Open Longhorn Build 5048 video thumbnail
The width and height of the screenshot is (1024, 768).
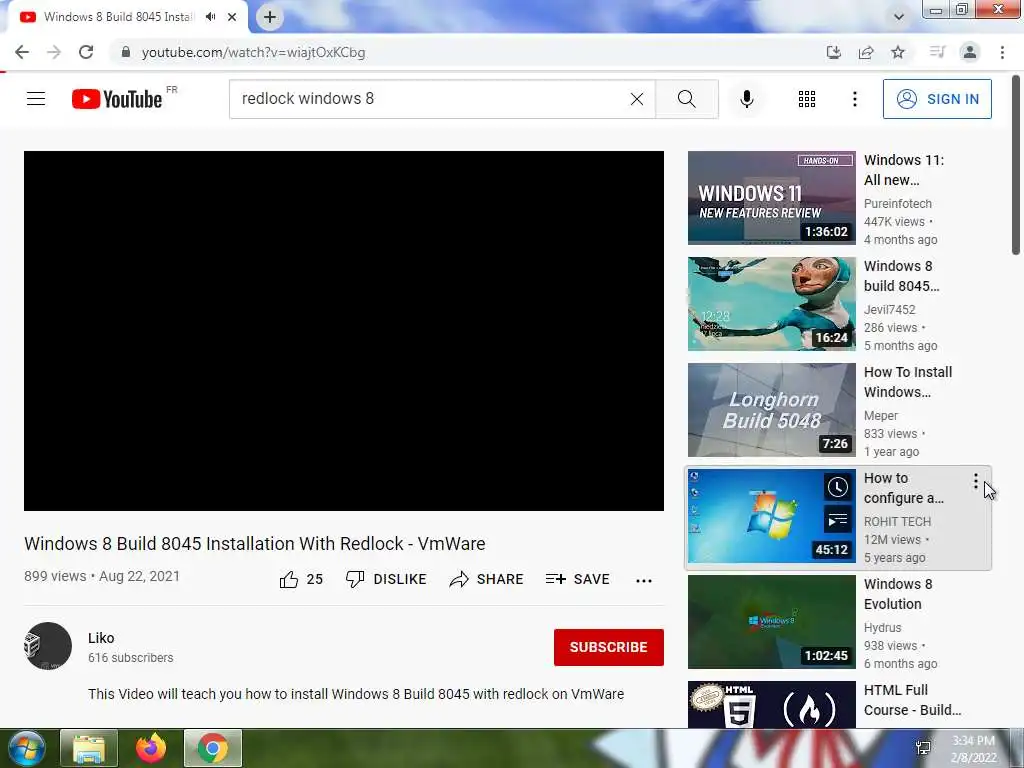click(771, 409)
